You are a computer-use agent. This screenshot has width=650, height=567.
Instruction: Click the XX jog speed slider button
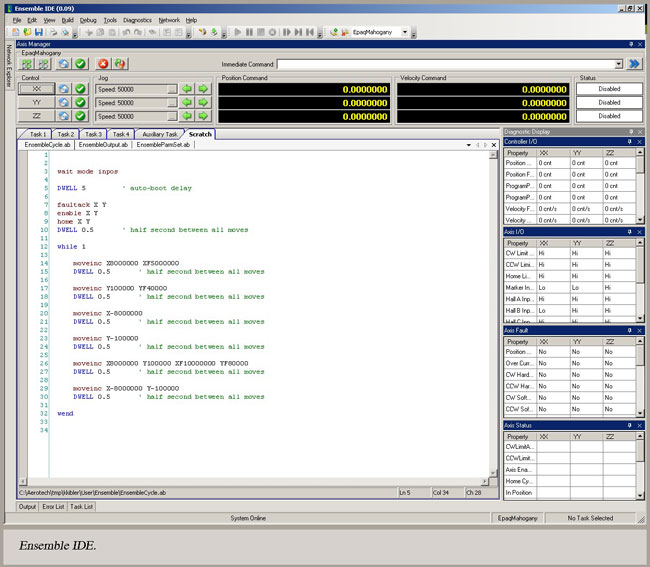coord(171,88)
